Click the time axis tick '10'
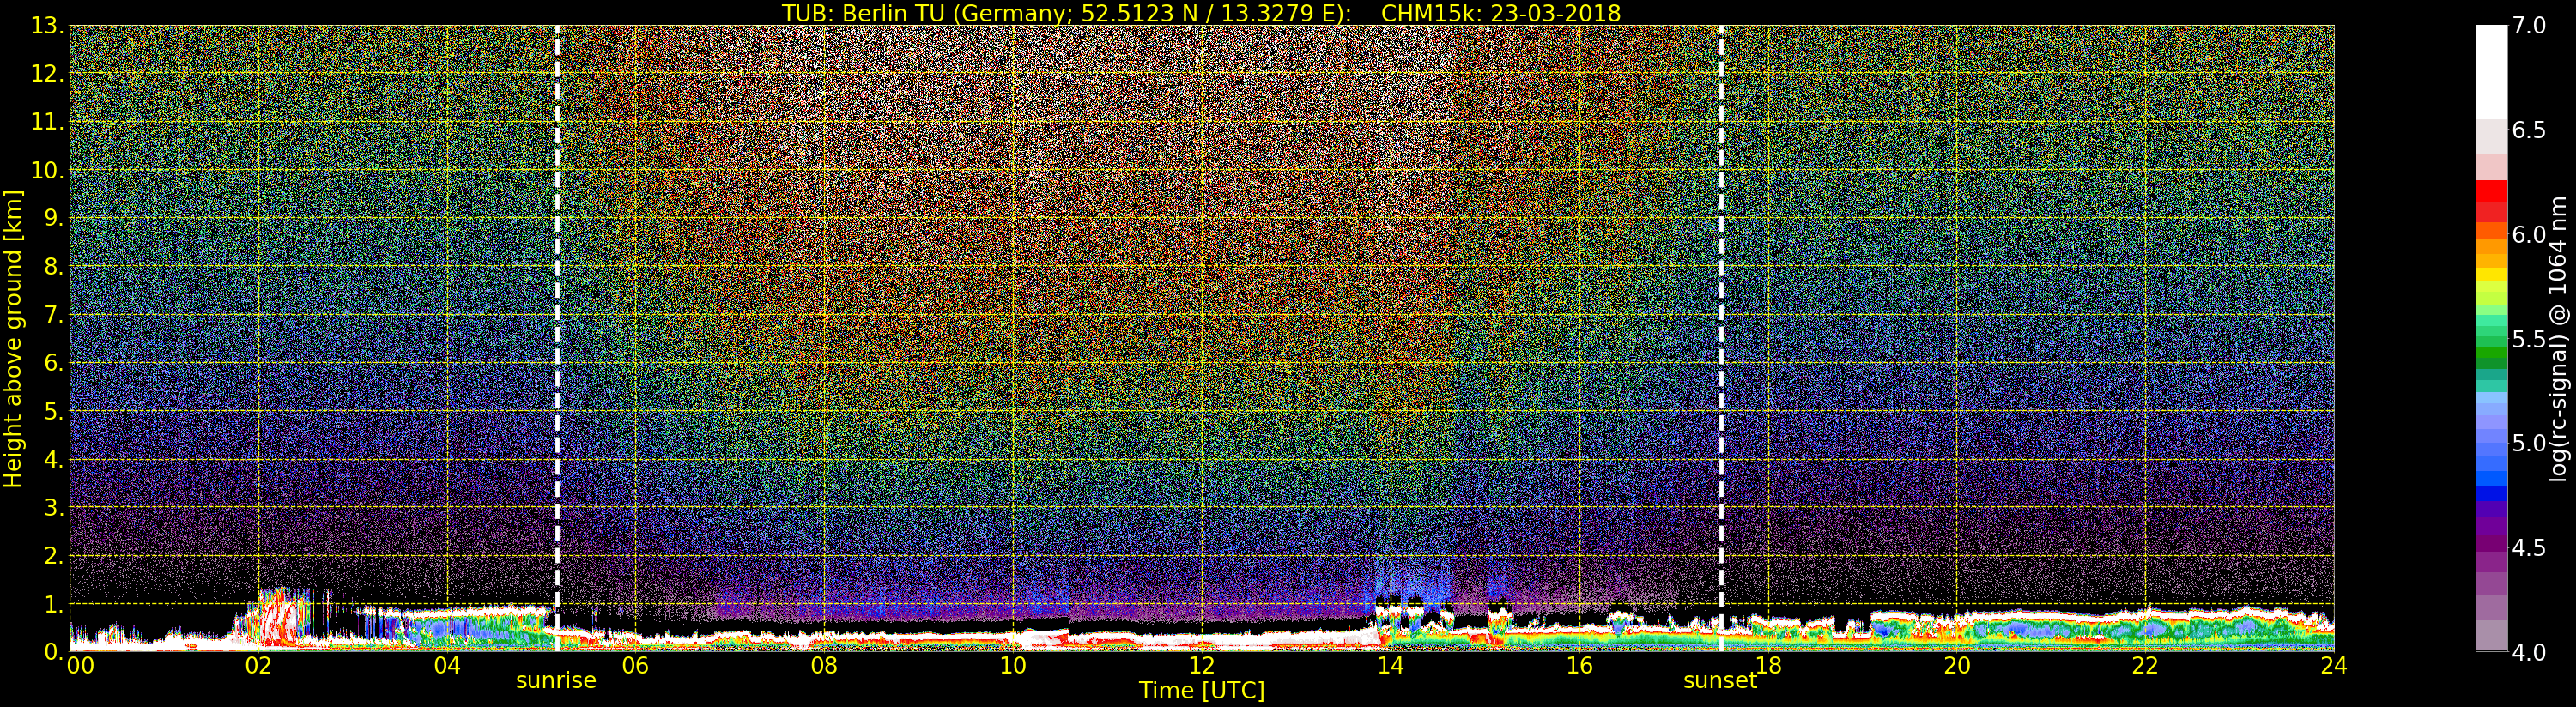 [1013, 666]
